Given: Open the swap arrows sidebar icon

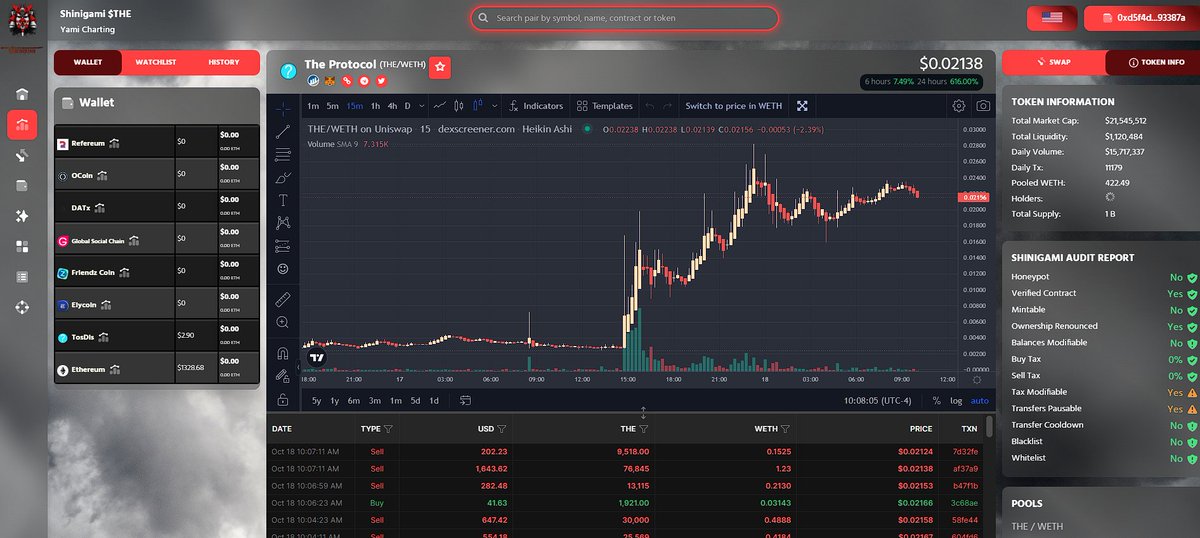Looking at the screenshot, I should pyautogui.click(x=22, y=155).
